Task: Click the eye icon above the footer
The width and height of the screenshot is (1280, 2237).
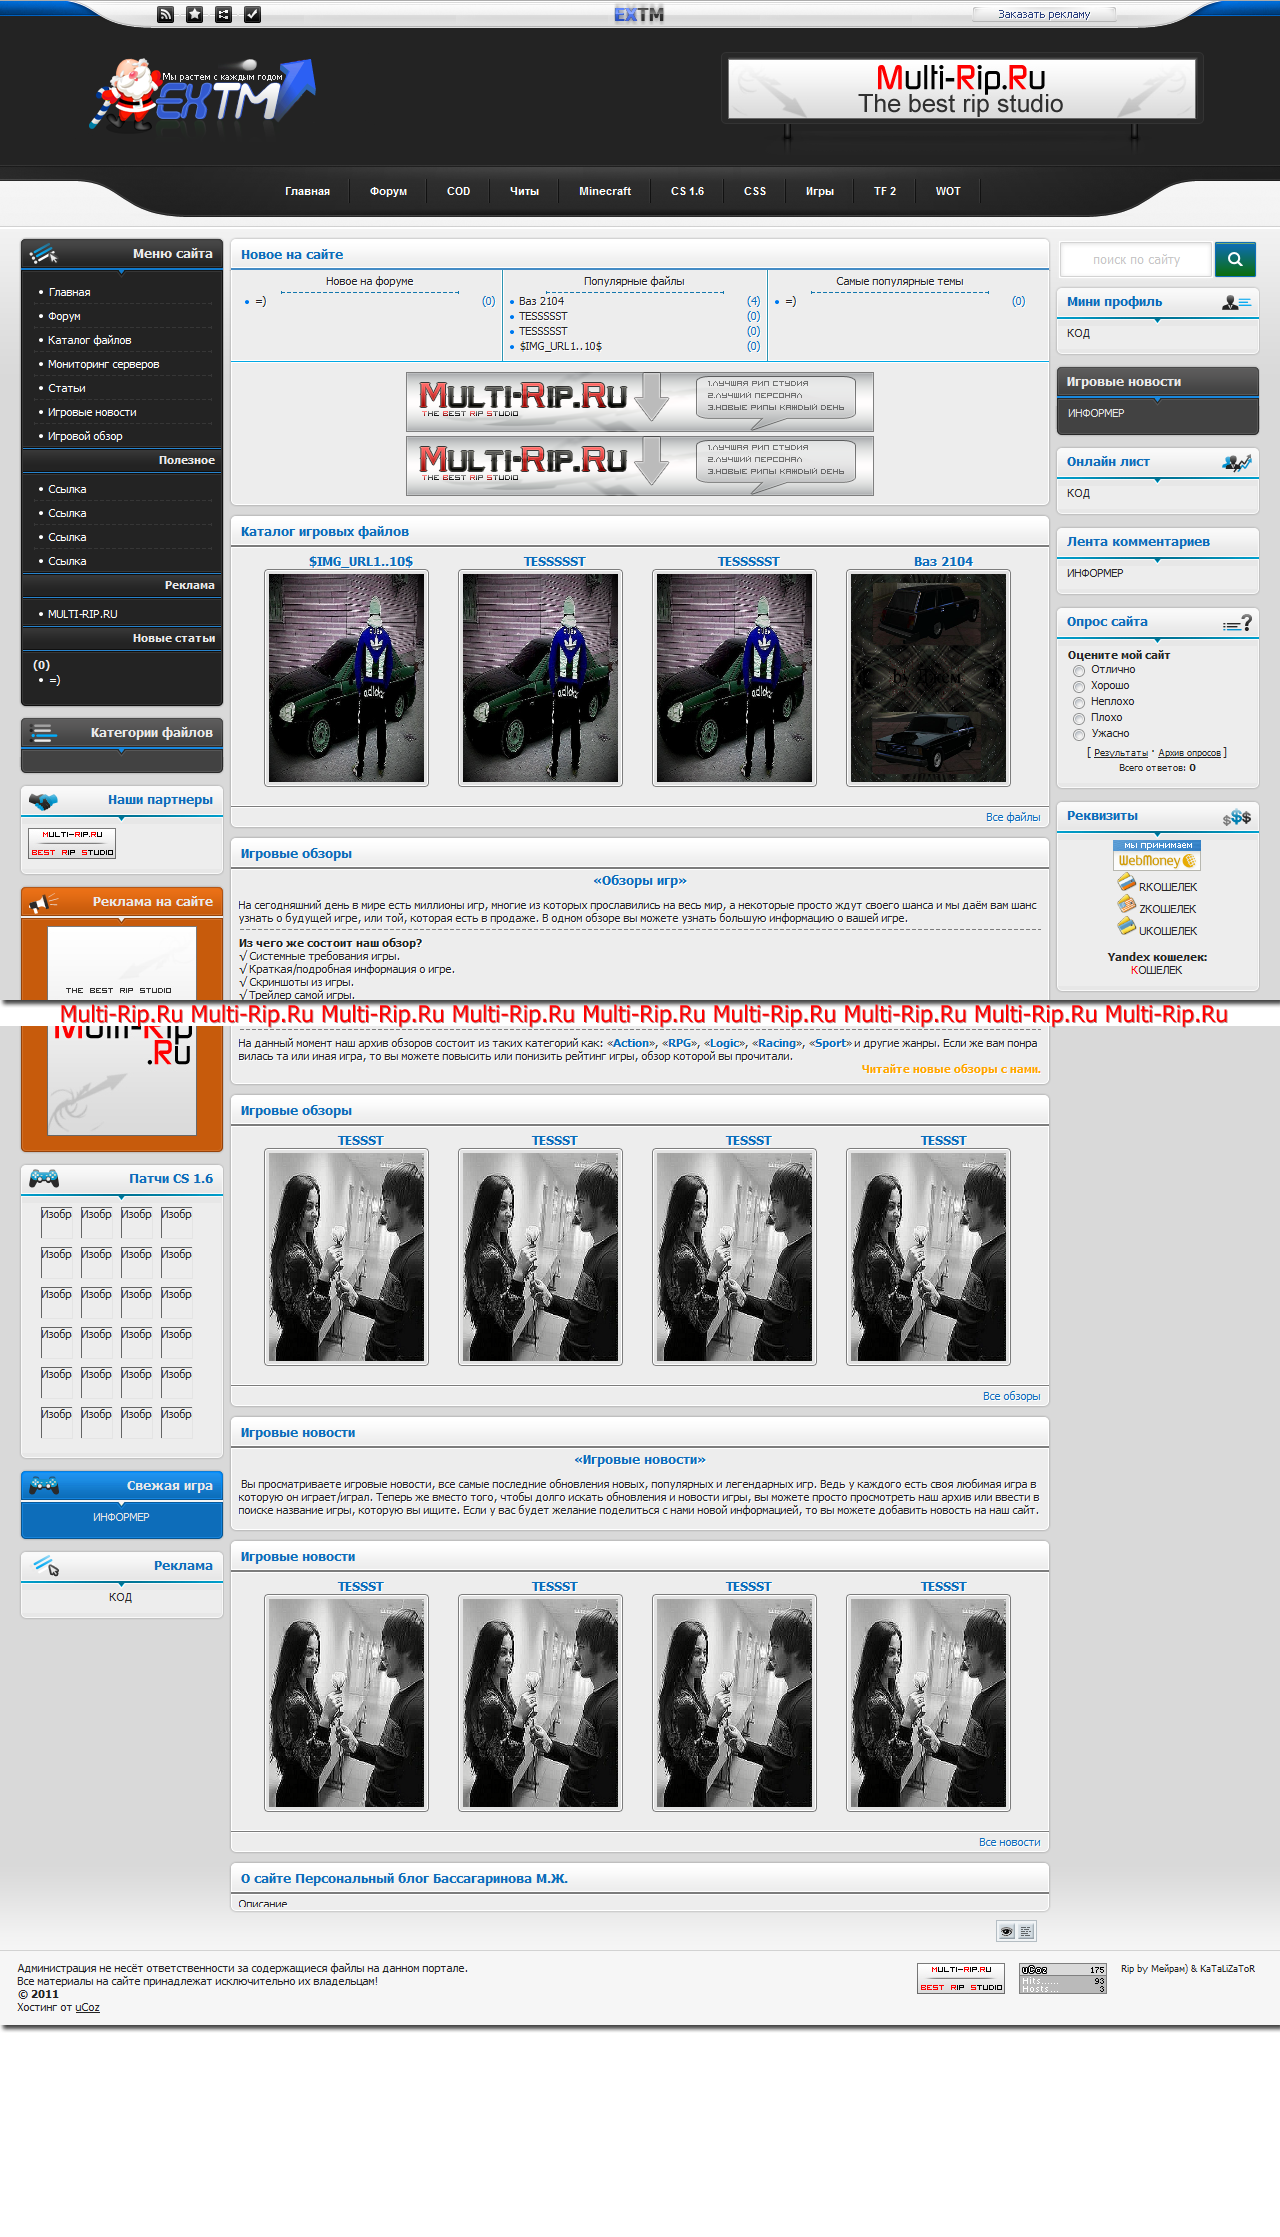Action: (x=1006, y=1931)
